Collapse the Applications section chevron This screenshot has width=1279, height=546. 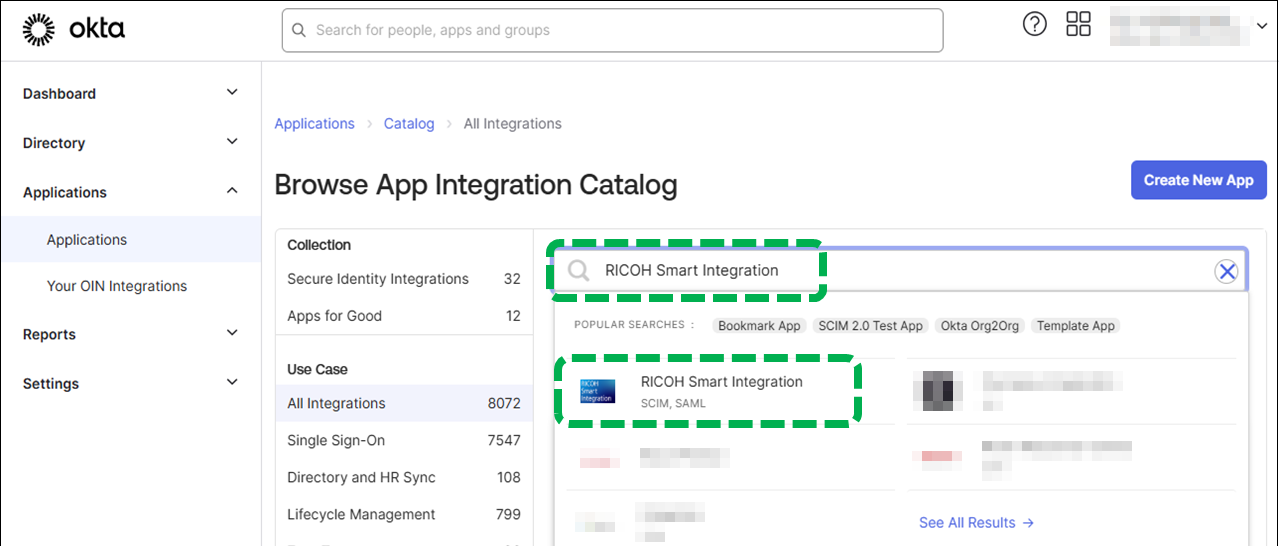tap(232, 191)
